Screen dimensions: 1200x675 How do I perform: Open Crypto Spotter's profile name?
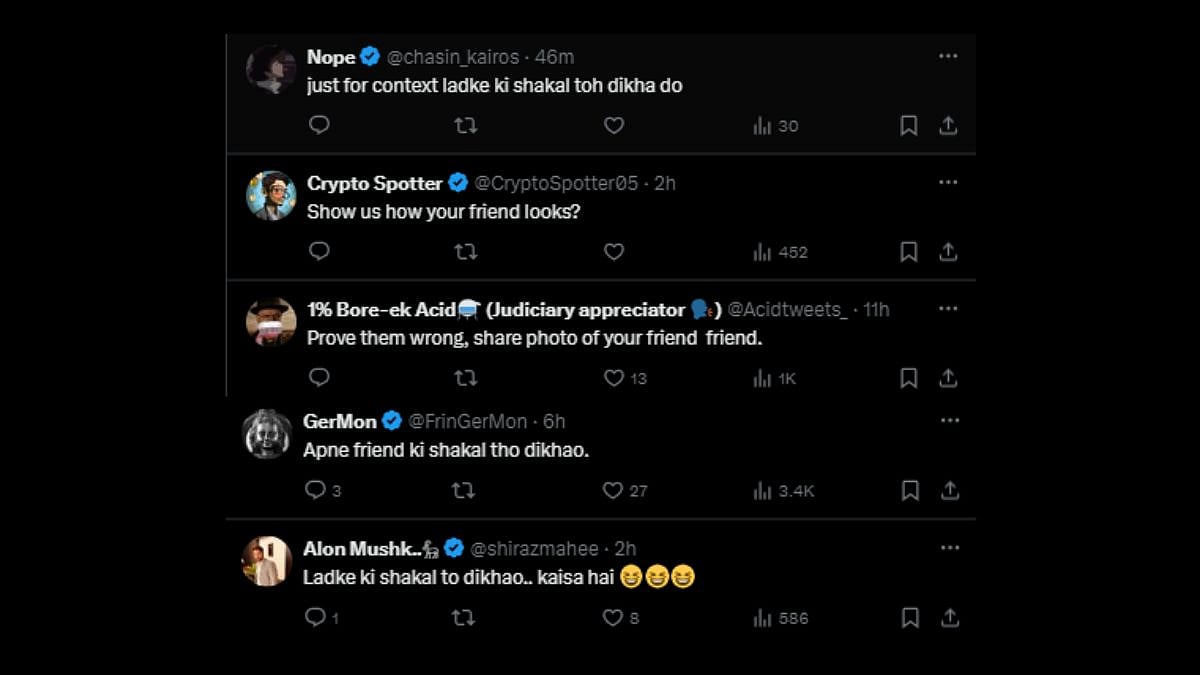point(375,183)
